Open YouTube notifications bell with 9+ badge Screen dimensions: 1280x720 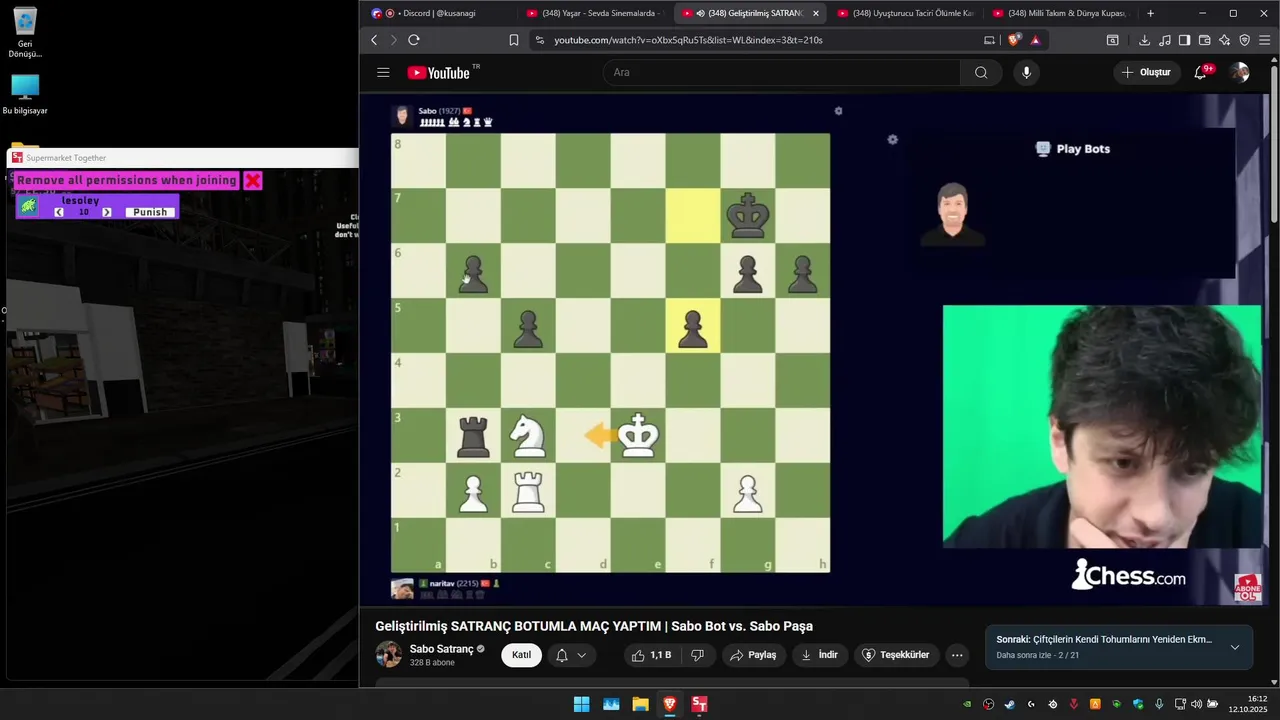coord(1203,72)
